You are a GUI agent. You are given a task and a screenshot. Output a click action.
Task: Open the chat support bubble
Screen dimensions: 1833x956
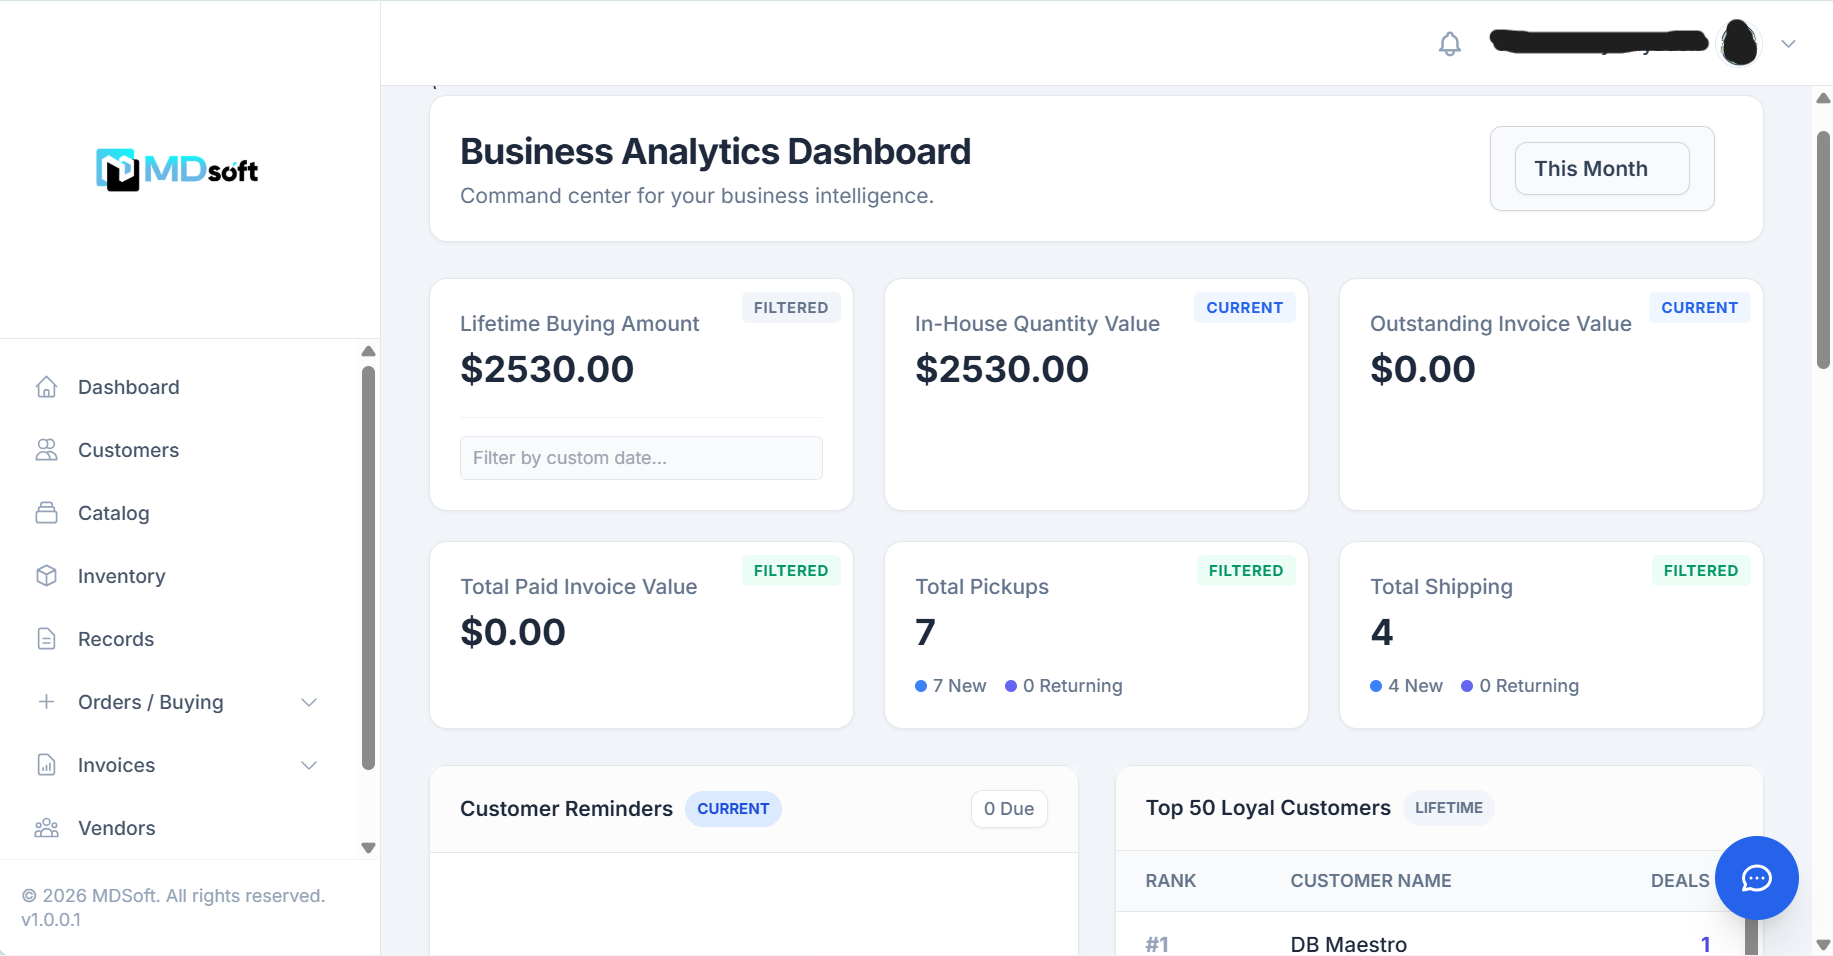[x=1757, y=878]
